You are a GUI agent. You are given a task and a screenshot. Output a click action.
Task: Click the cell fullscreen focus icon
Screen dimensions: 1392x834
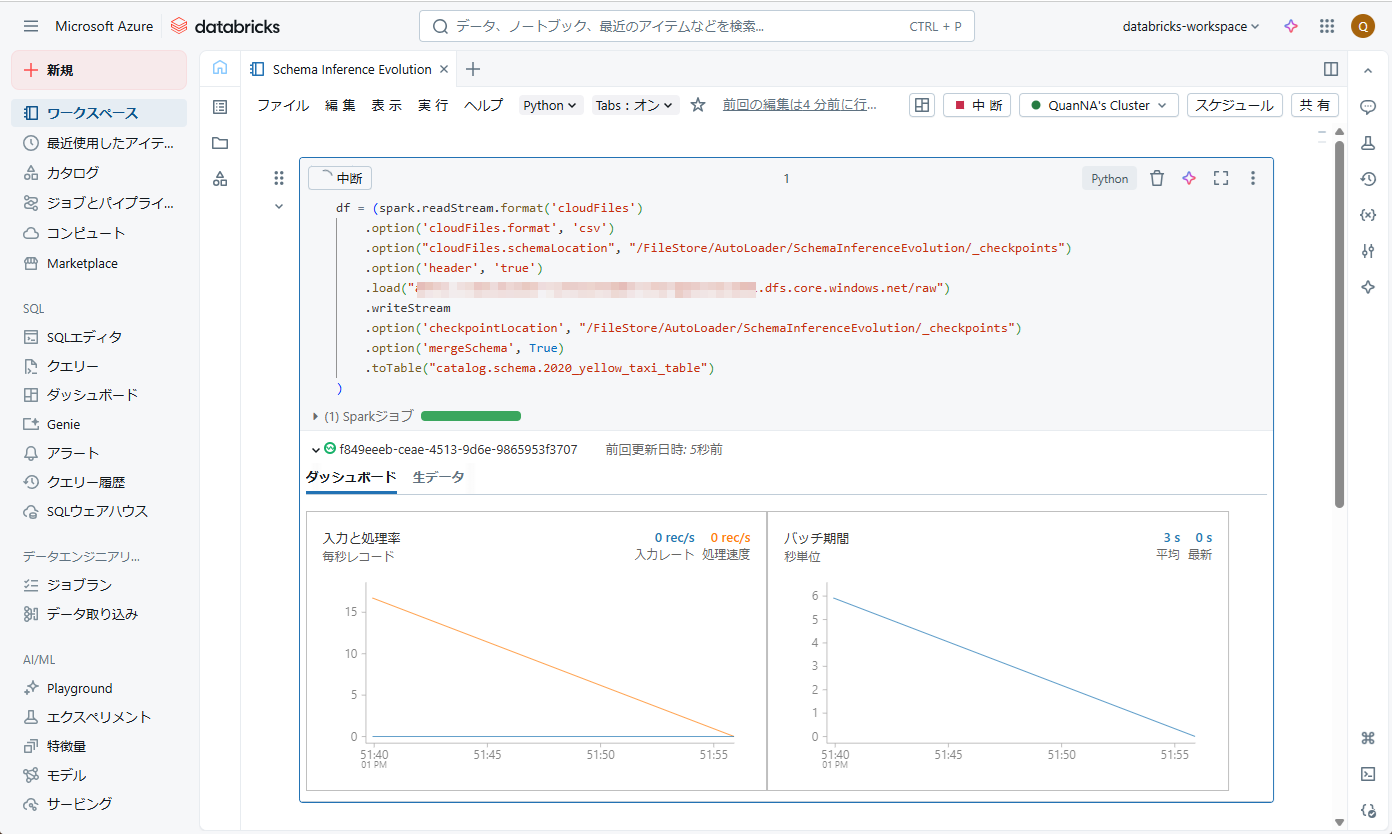click(x=1221, y=178)
